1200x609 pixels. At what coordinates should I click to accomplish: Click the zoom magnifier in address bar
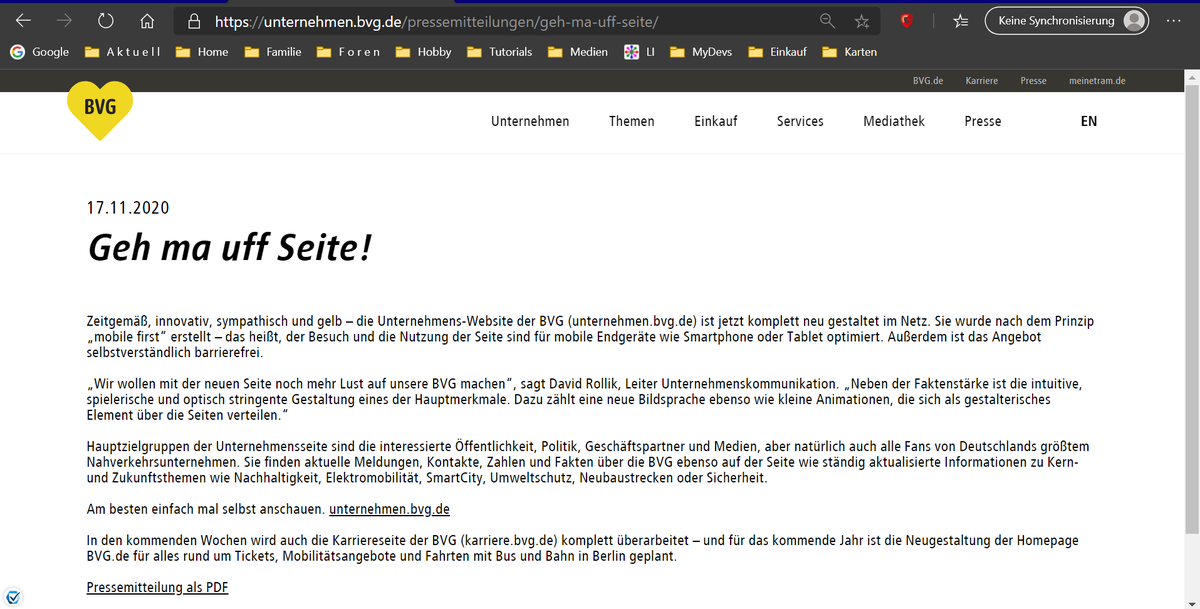coord(827,20)
